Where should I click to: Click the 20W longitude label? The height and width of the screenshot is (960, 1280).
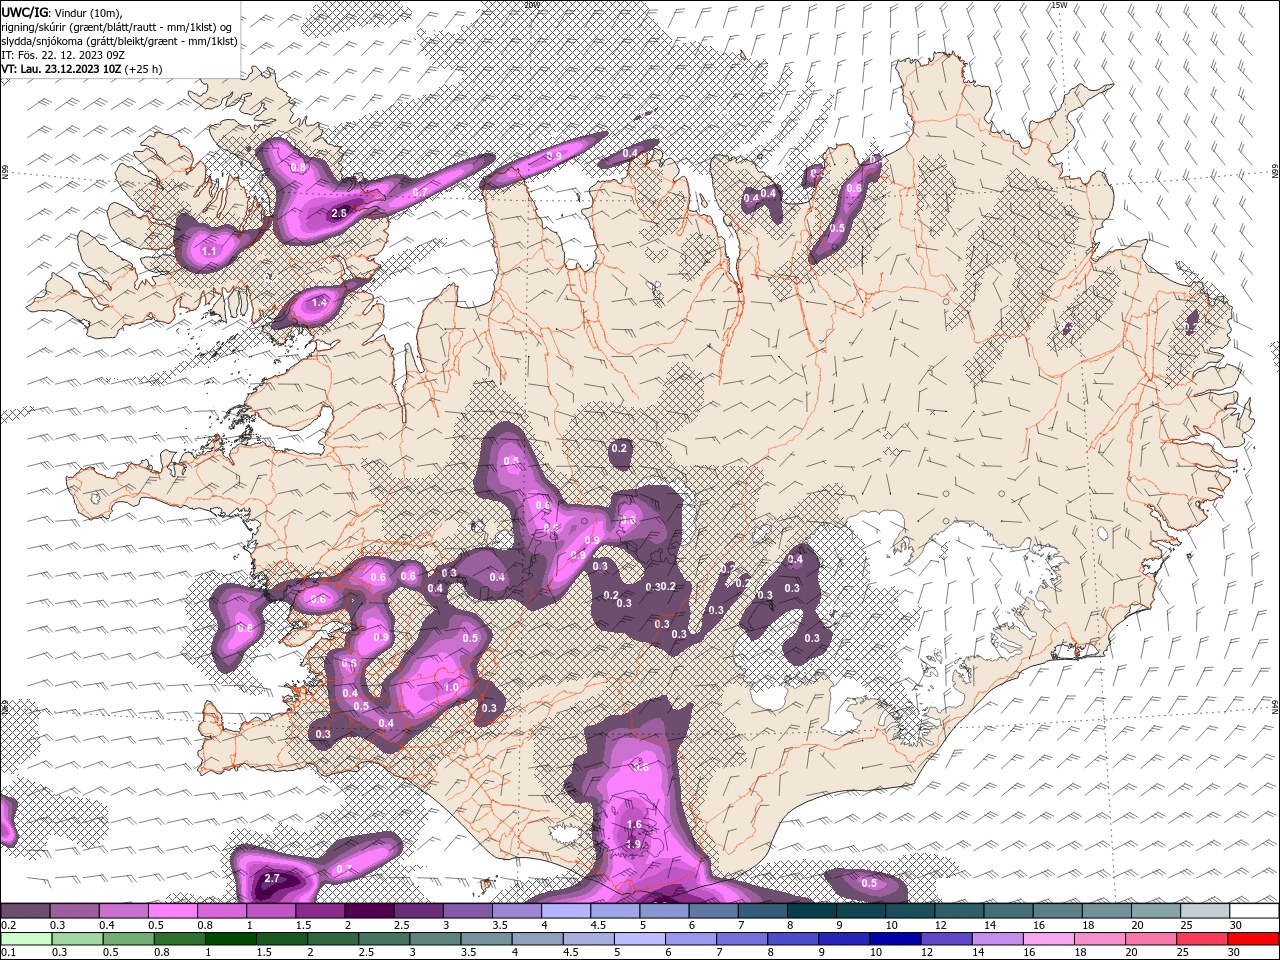coord(531,5)
